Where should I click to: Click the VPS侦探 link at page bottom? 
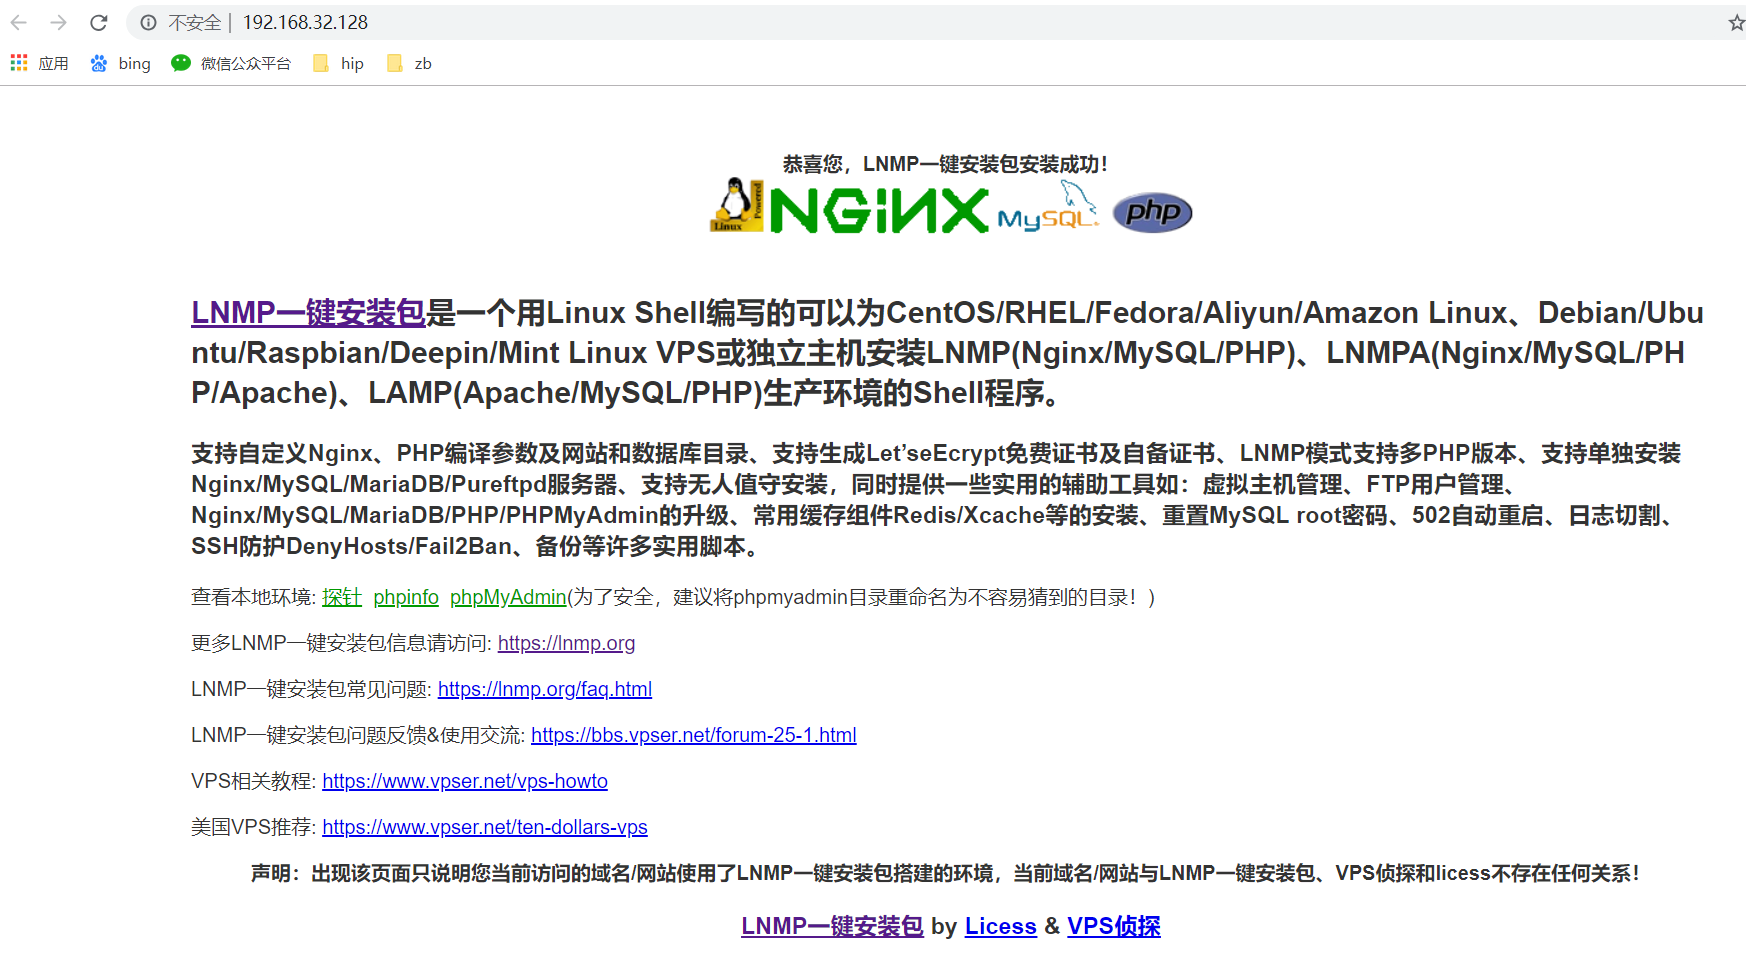click(x=1114, y=927)
